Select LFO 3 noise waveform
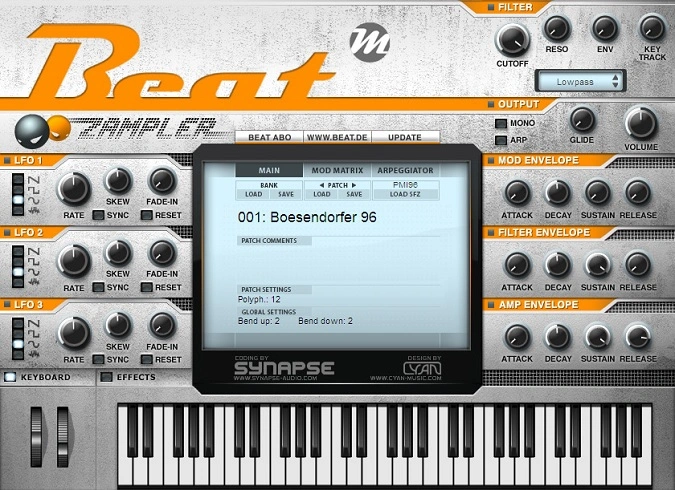675x490 pixels. tap(18, 354)
